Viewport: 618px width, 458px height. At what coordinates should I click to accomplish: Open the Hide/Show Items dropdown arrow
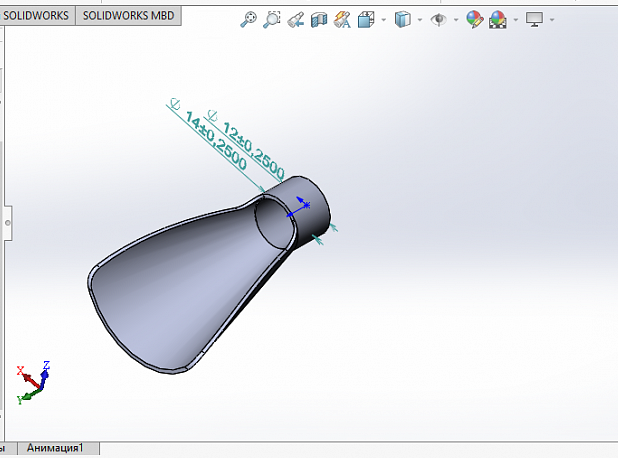tap(455, 20)
